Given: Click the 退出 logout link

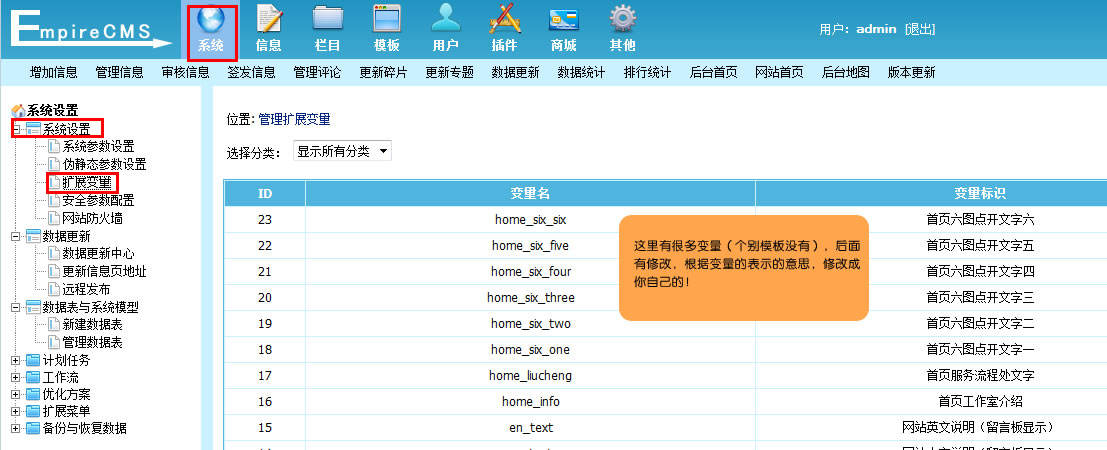Looking at the screenshot, I should [x=920, y=29].
